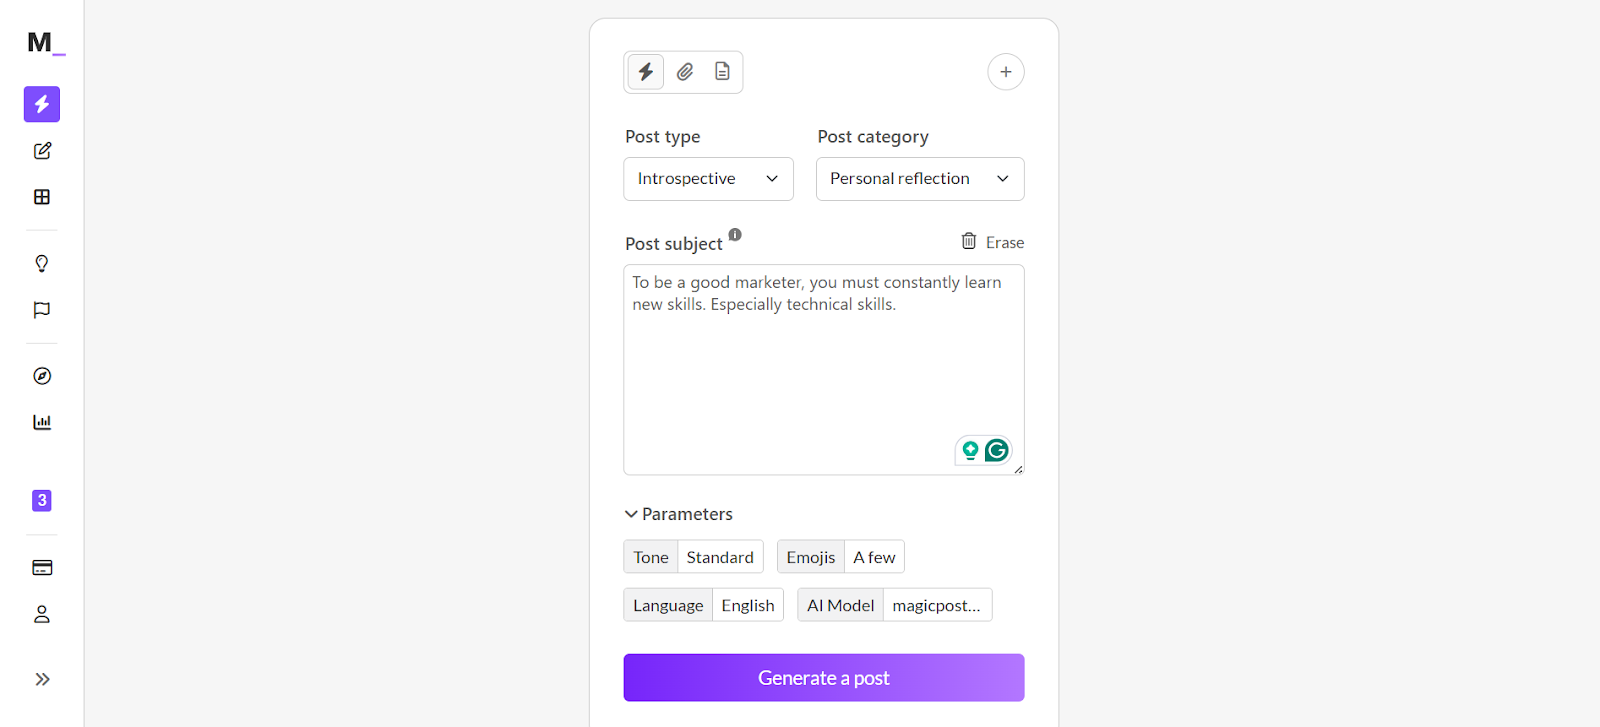Select the document tab icon

tap(722, 72)
